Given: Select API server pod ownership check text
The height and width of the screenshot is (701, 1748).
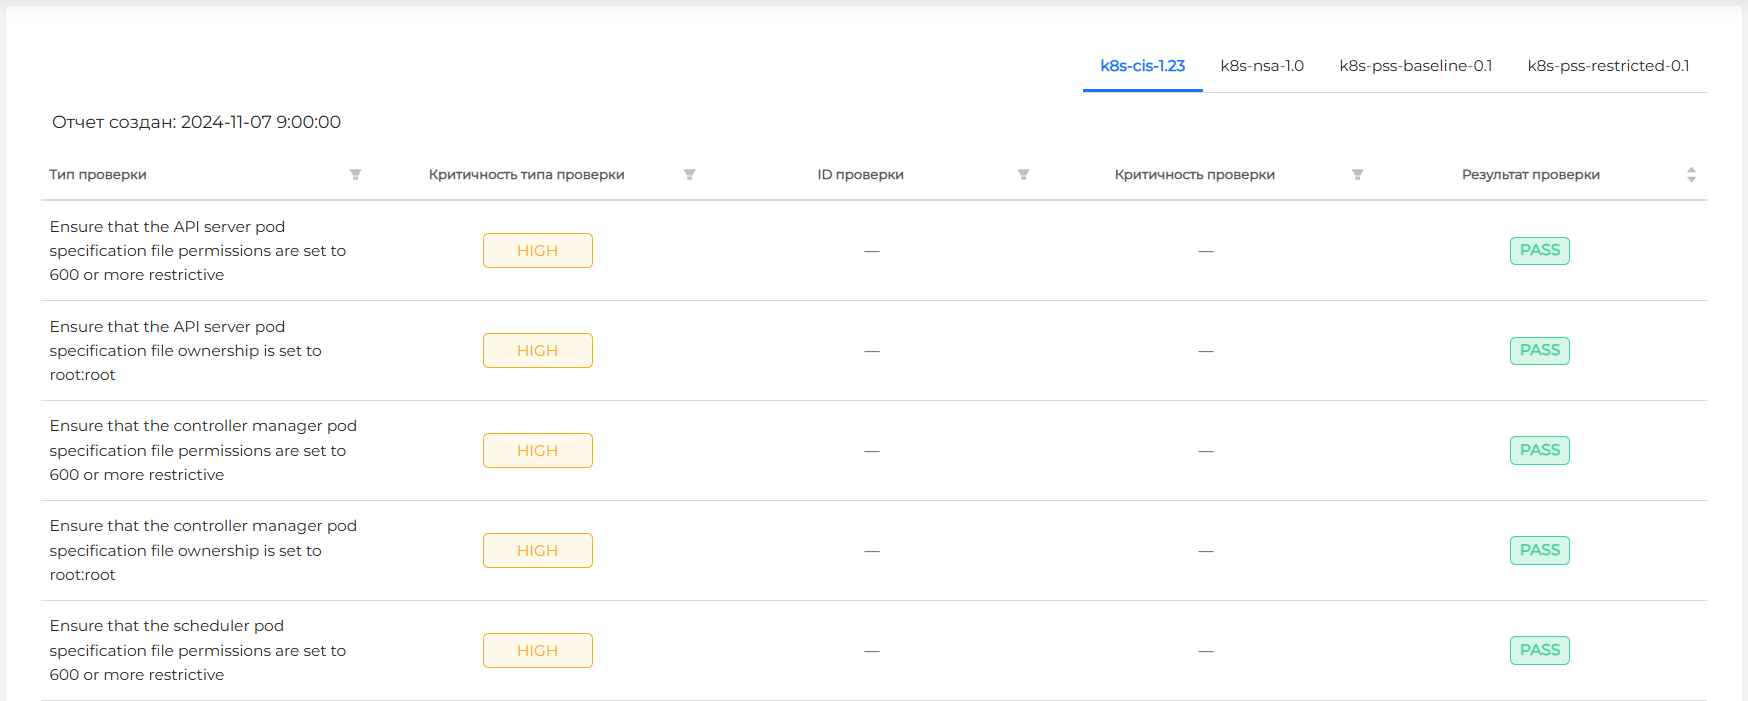Looking at the screenshot, I should tap(185, 351).
